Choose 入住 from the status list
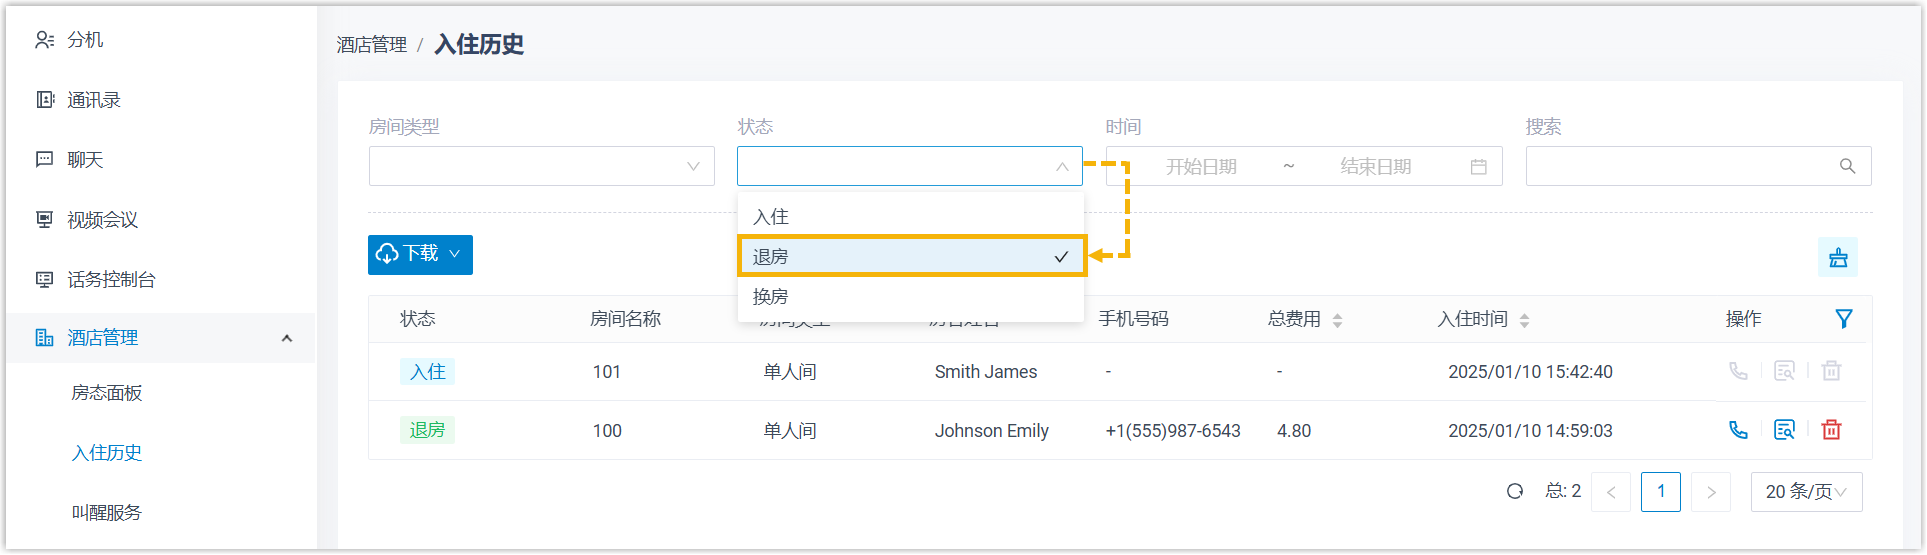 911,217
